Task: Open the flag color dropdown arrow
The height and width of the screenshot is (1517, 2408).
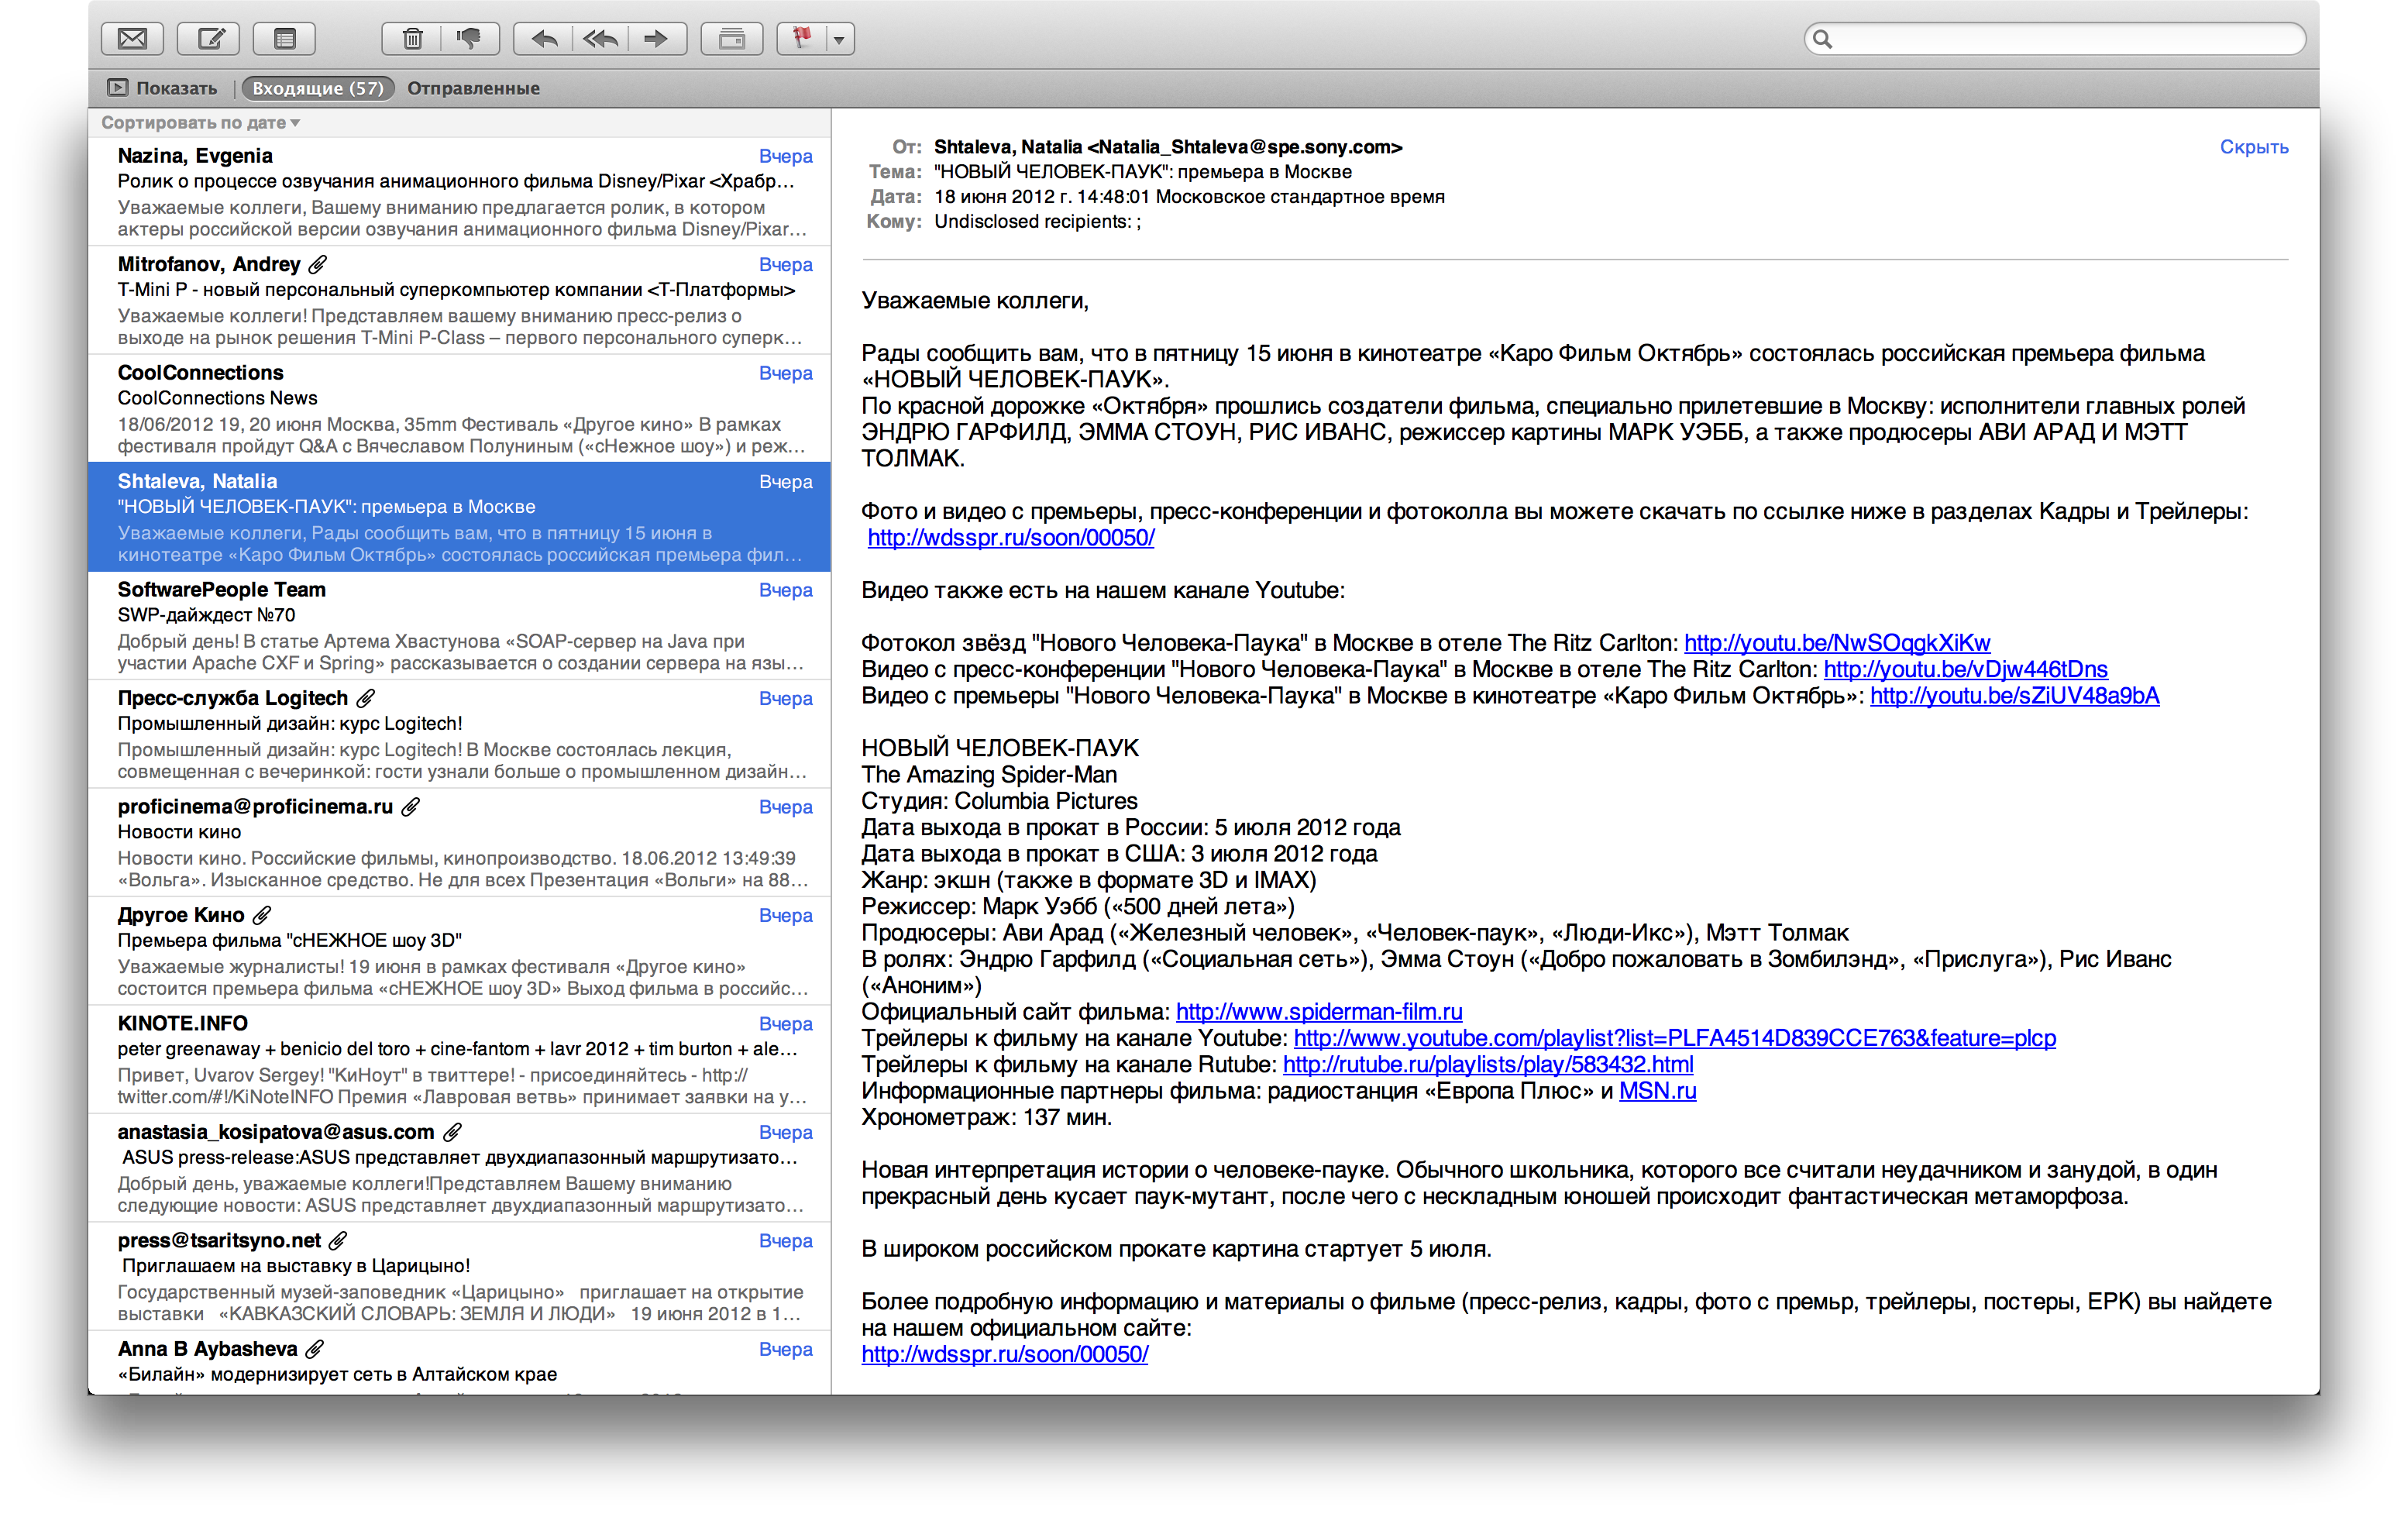Action: click(839, 40)
